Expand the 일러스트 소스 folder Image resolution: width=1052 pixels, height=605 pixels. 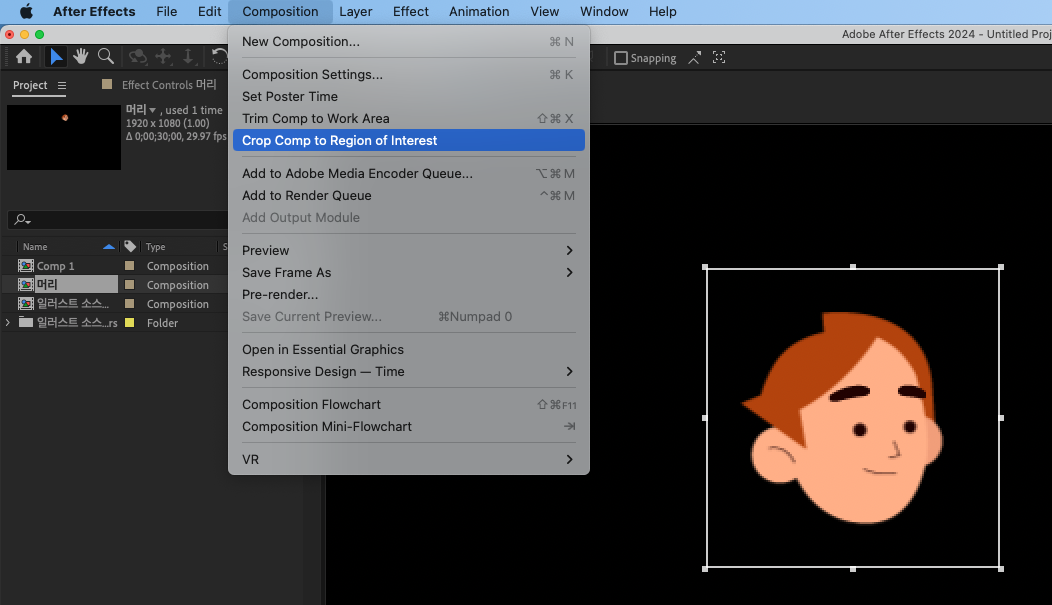coord(7,323)
